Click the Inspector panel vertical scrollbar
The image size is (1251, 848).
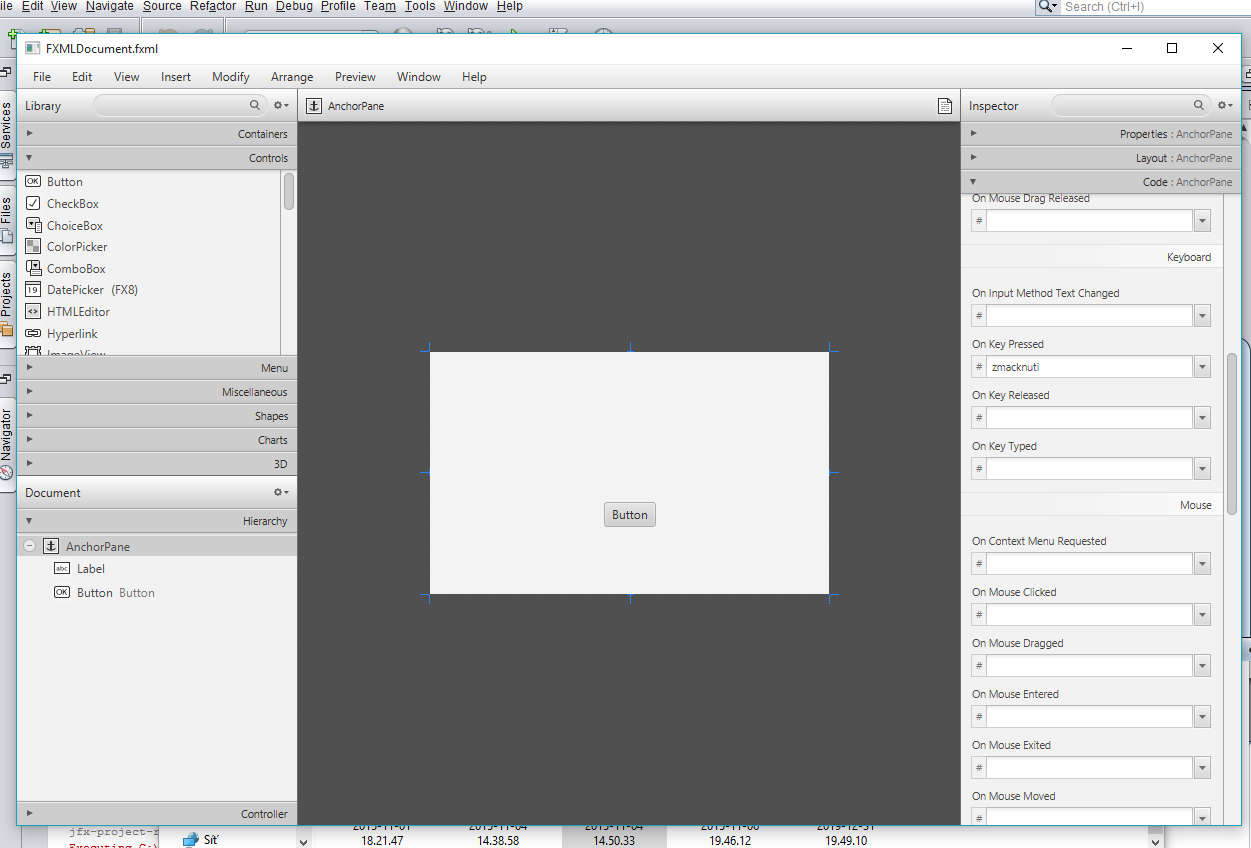tap(1232, 430)
